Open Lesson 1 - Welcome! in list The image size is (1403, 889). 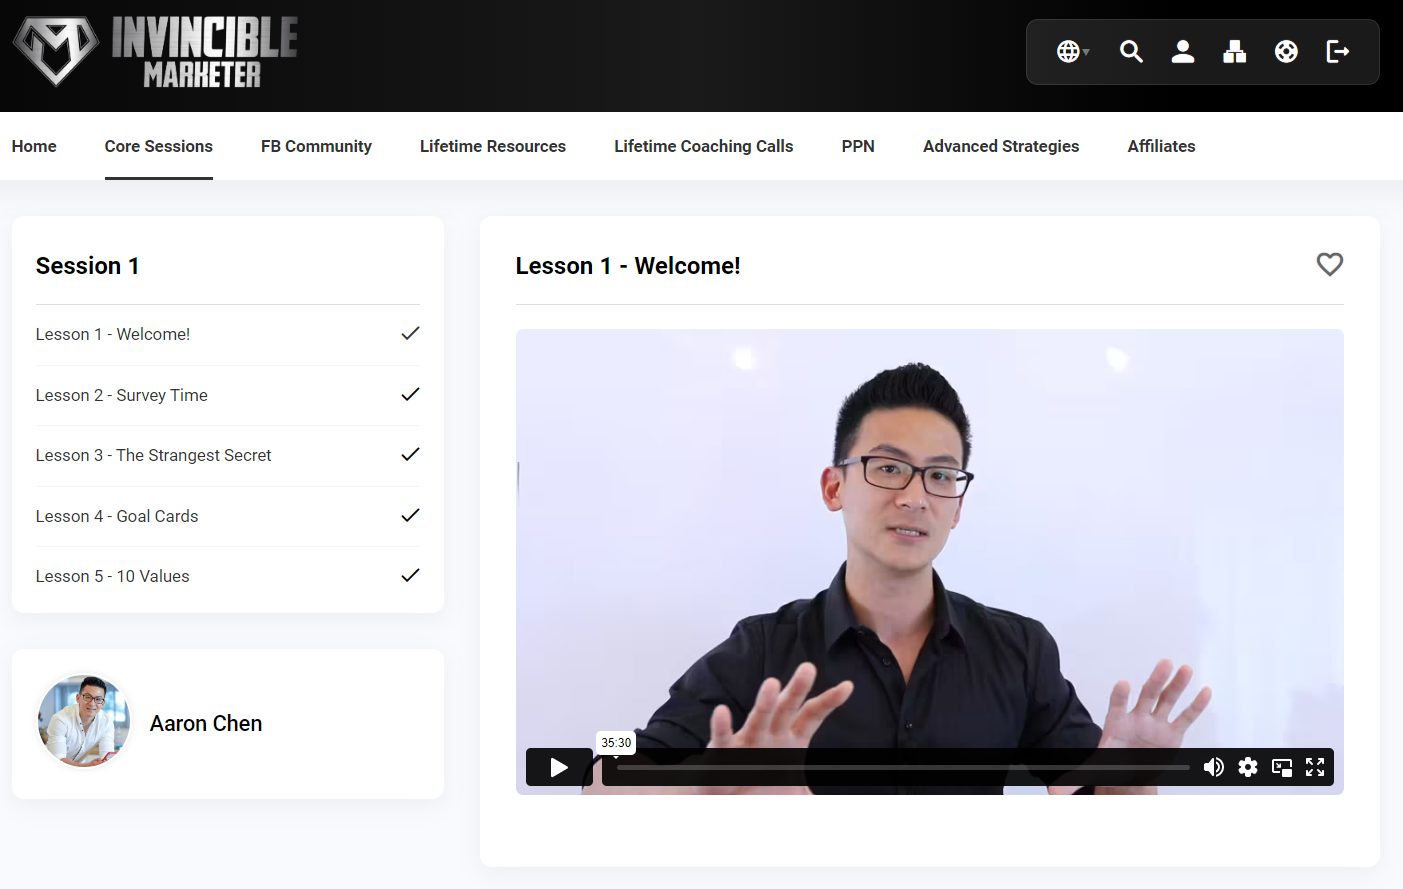pos(228,335)
